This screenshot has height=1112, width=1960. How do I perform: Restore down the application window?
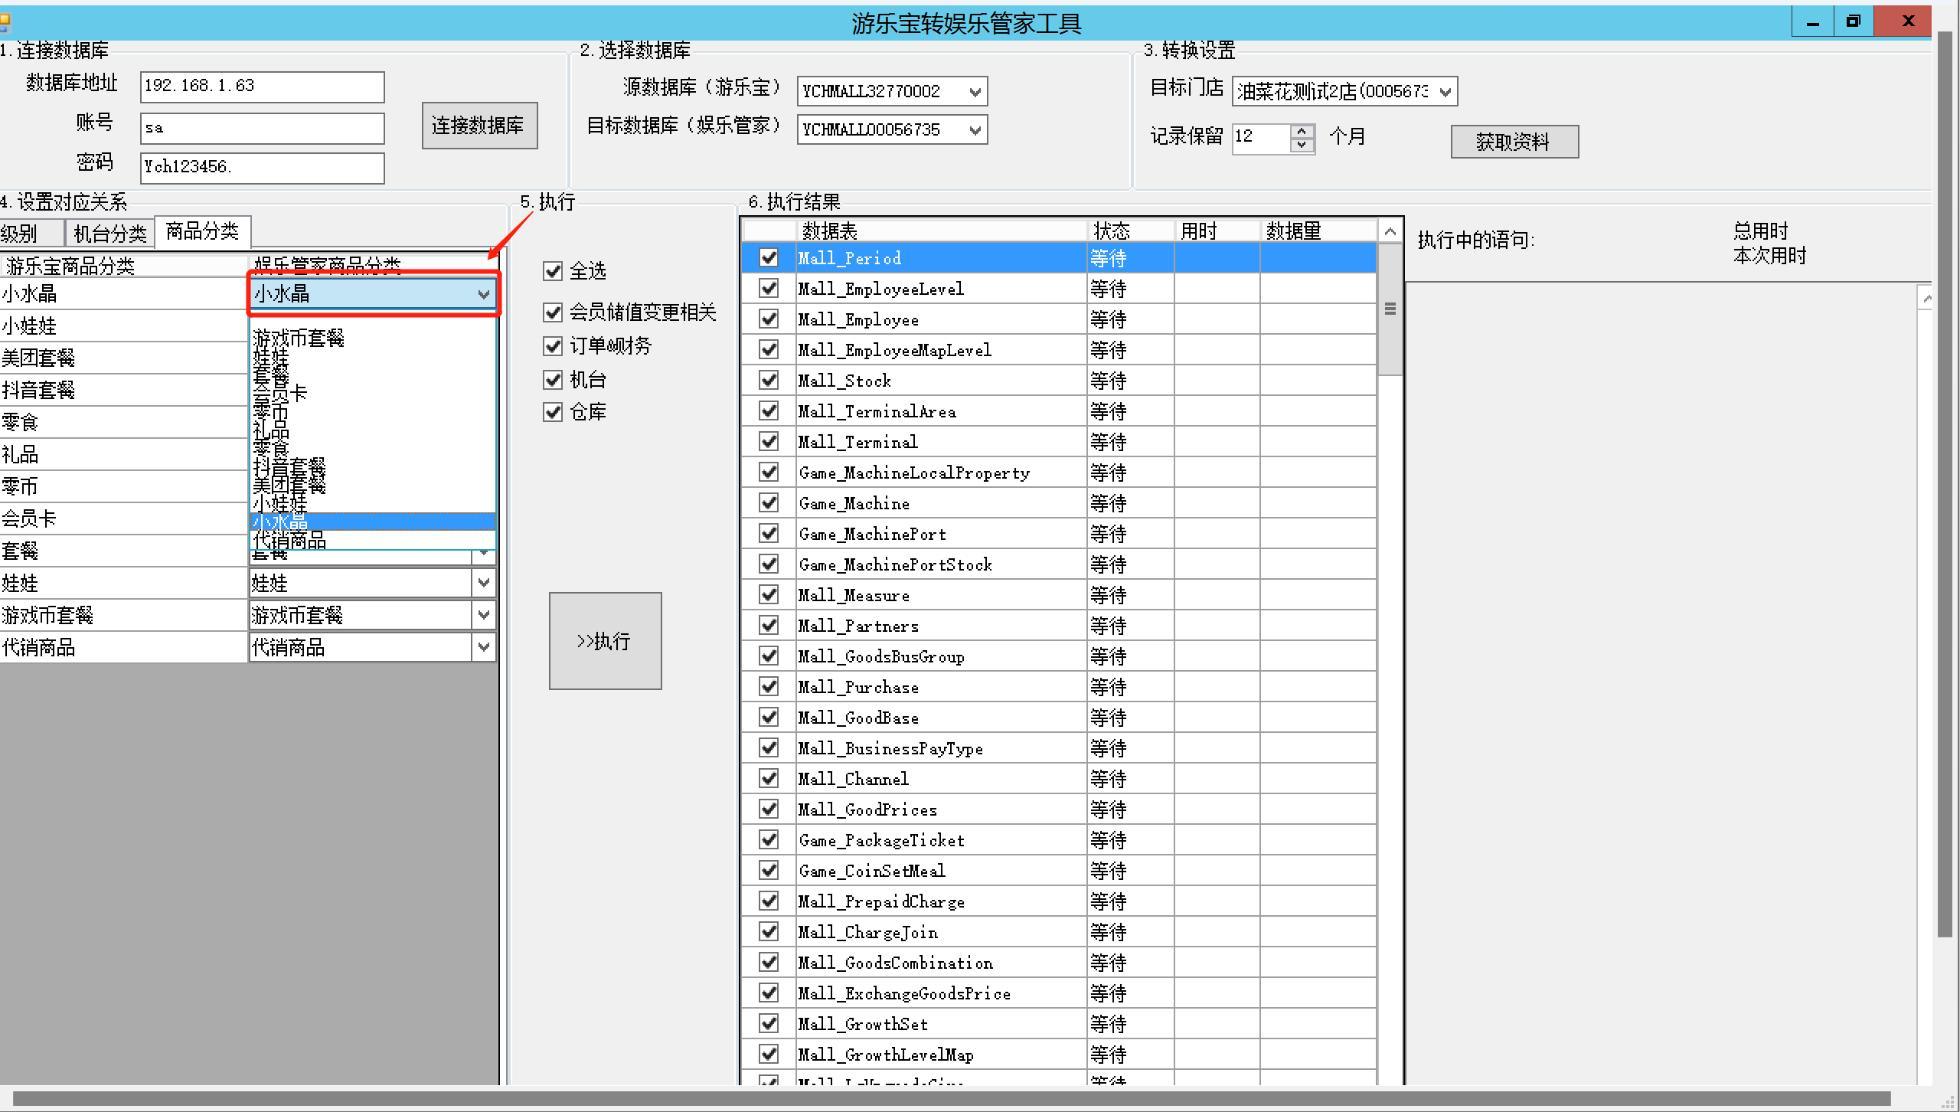pyautogui.click(x=1853, y=21)
